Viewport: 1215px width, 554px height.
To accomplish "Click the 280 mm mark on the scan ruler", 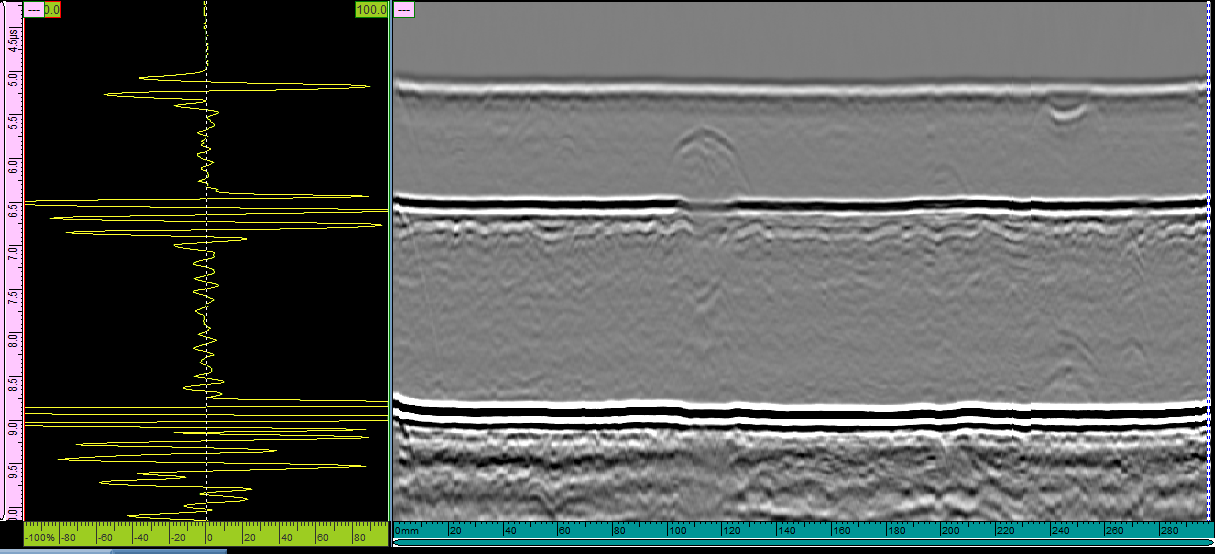I will point(1168,530).
